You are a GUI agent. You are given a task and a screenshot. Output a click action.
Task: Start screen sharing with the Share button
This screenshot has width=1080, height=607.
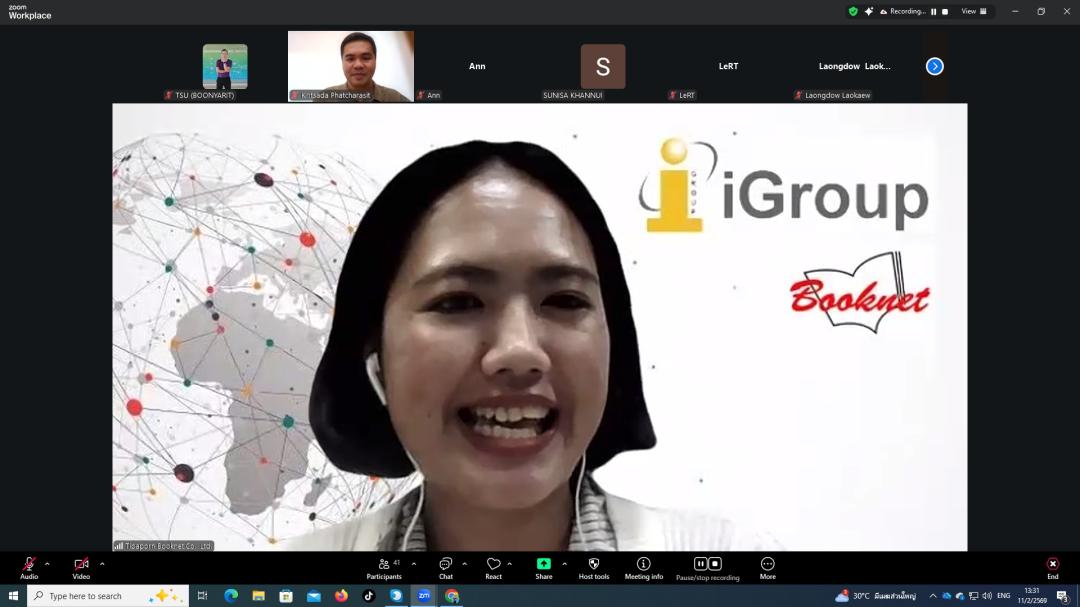[x=543, y=566]
